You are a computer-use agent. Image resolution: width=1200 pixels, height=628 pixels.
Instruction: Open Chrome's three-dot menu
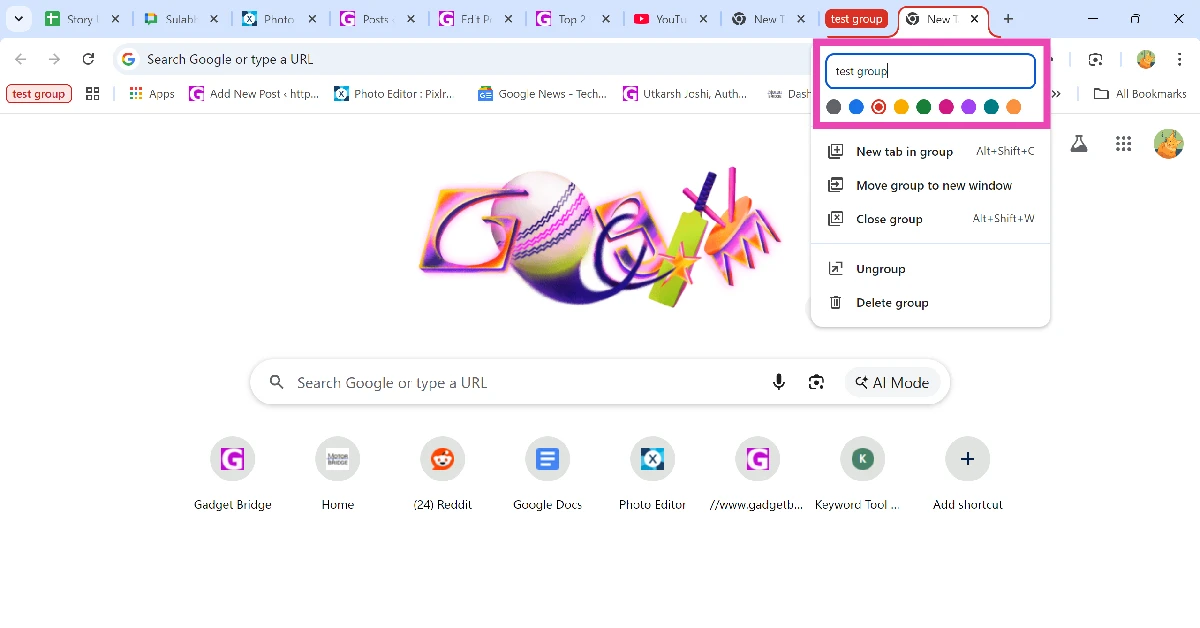[x=1180, y=59]
